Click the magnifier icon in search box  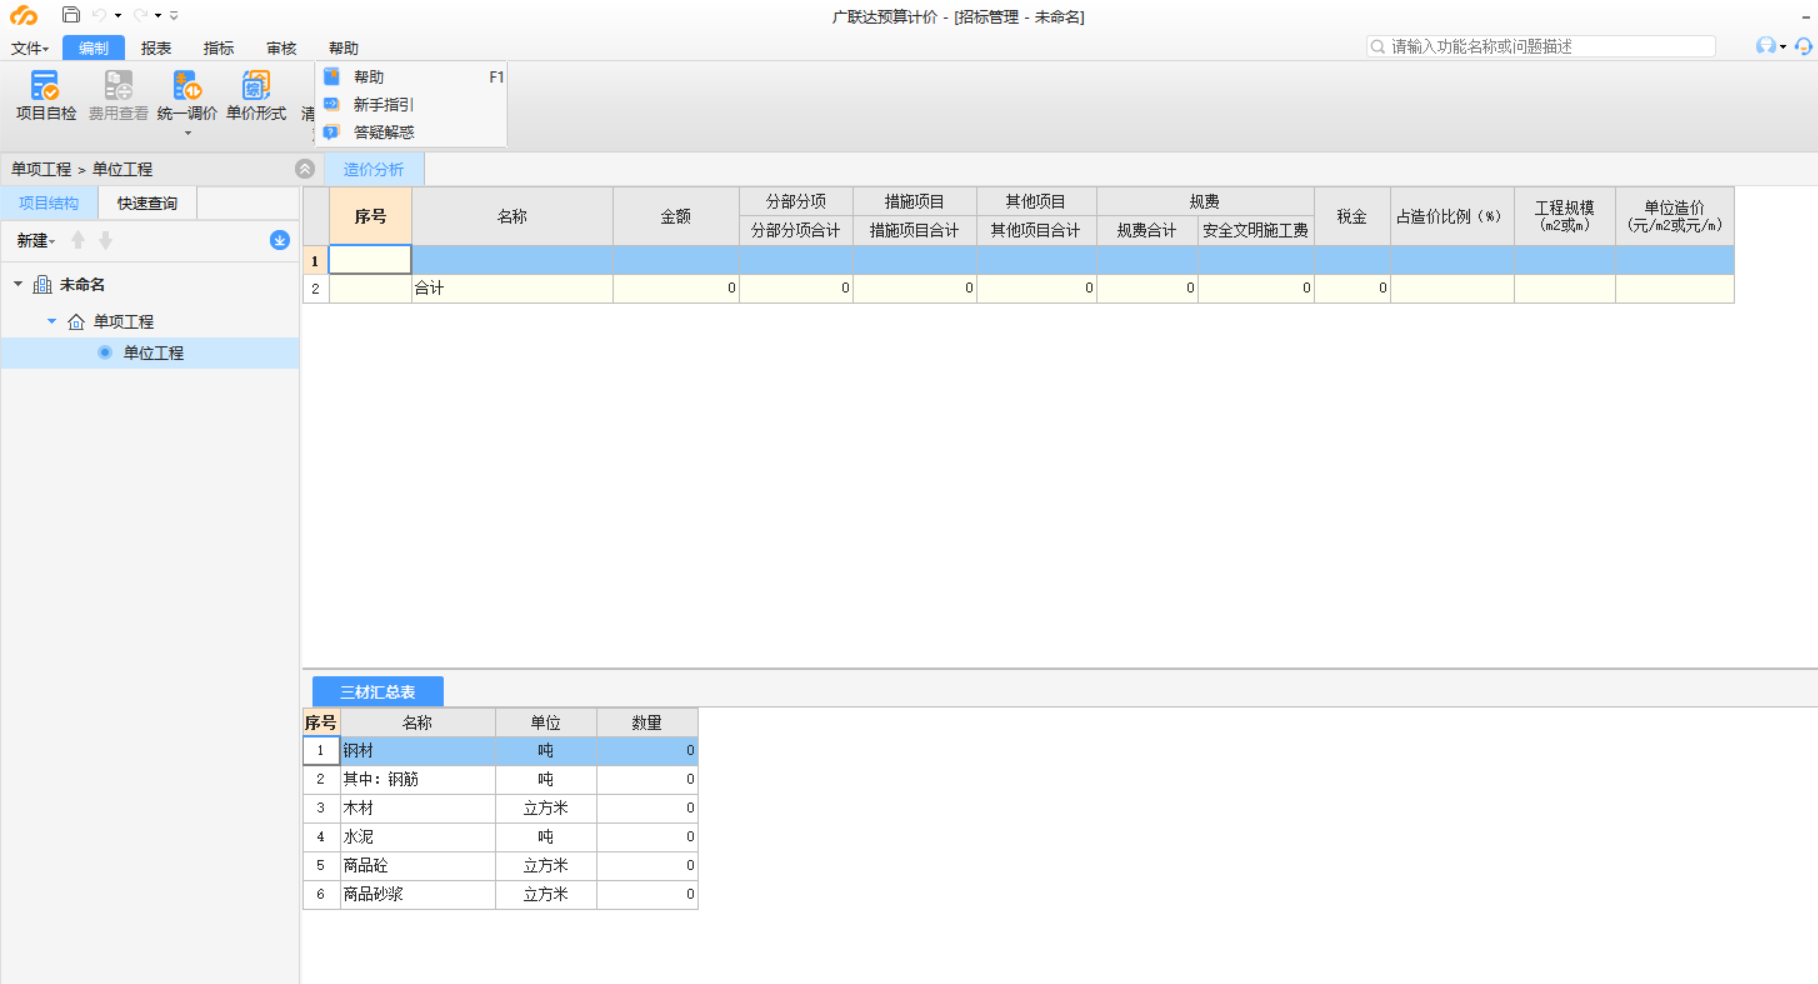click(1378, 46)
